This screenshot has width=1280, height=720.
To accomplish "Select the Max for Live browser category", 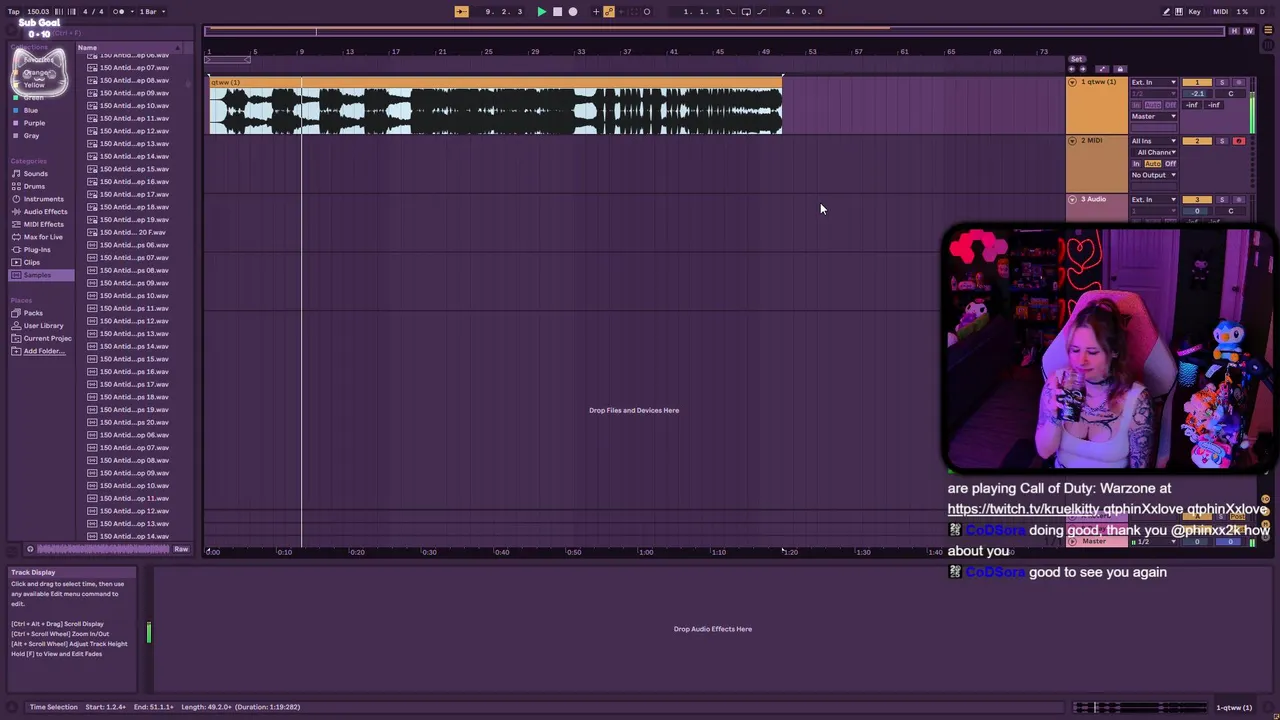I will click(42, 237).
